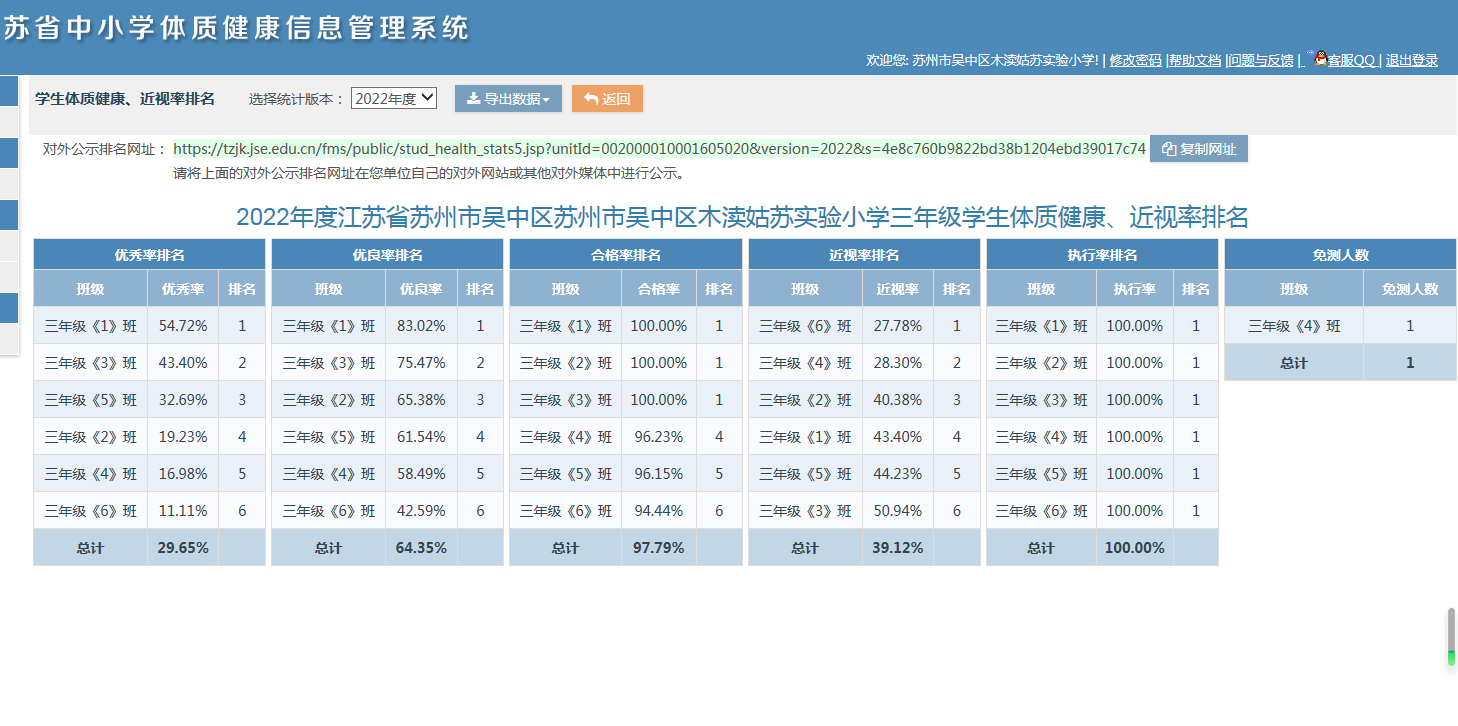Viewport: 1458px width, 726px height.
Task: Click the 客服QQ link
Action: click(x=1352, y=60)
